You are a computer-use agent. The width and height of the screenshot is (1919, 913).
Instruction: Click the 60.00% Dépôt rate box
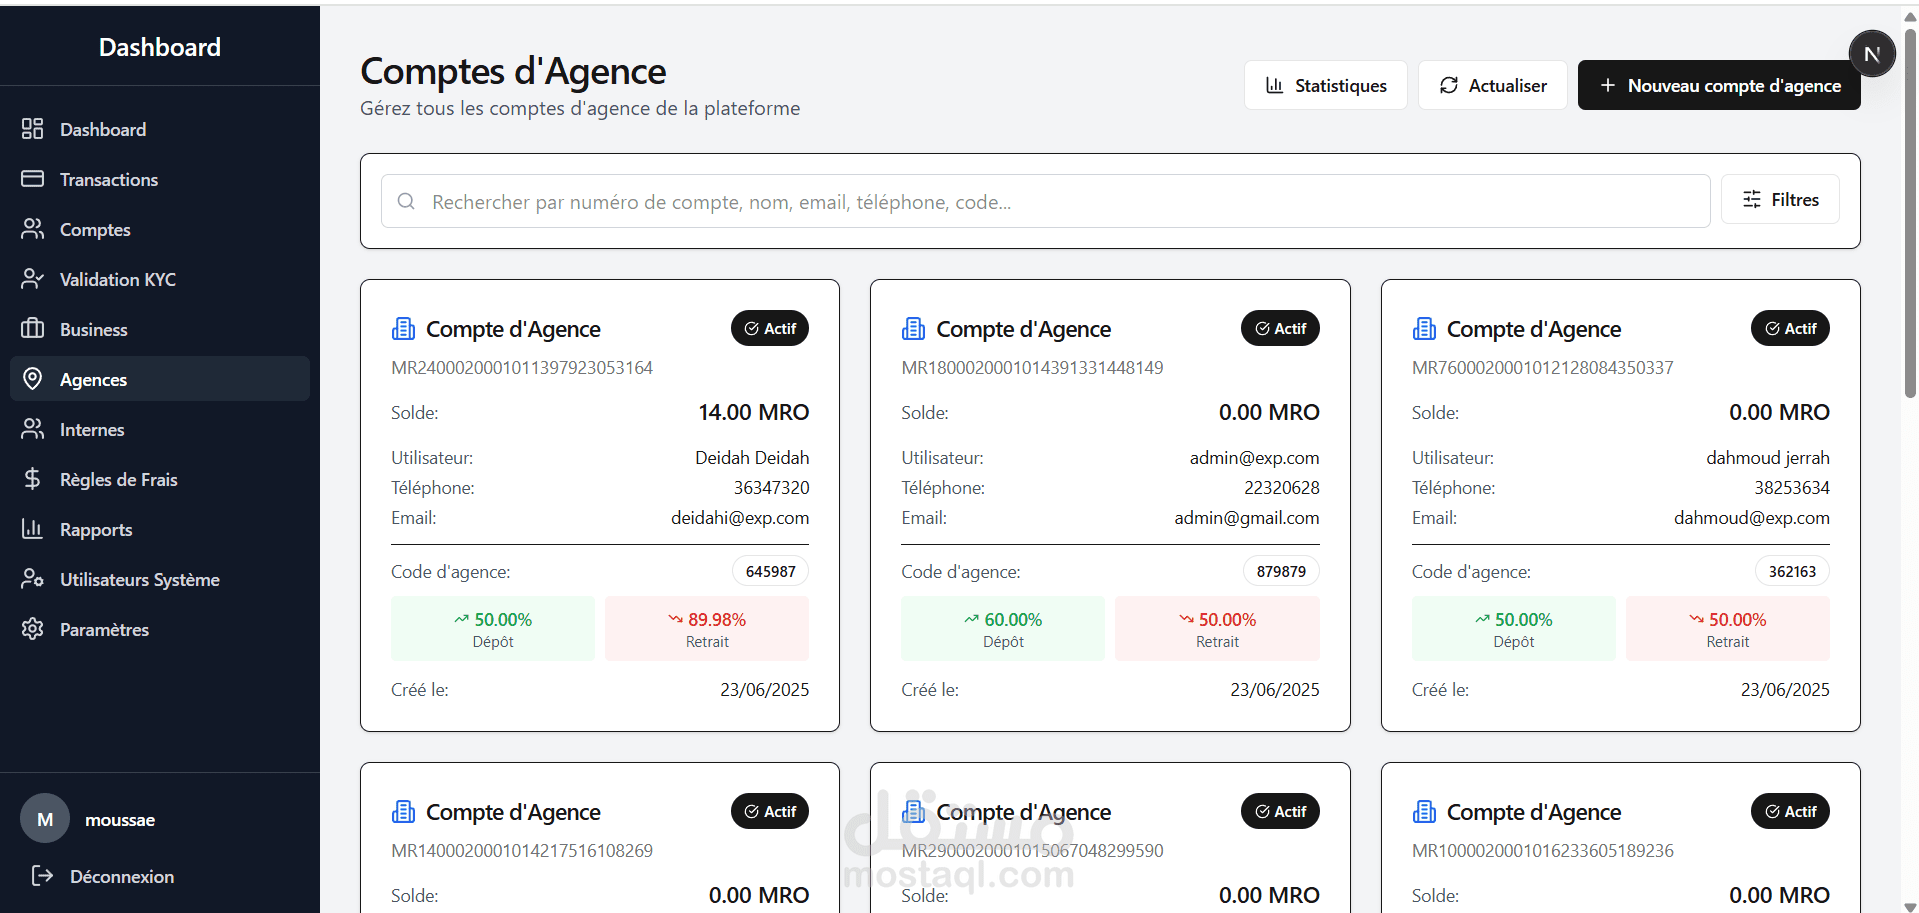point(1003,628)
